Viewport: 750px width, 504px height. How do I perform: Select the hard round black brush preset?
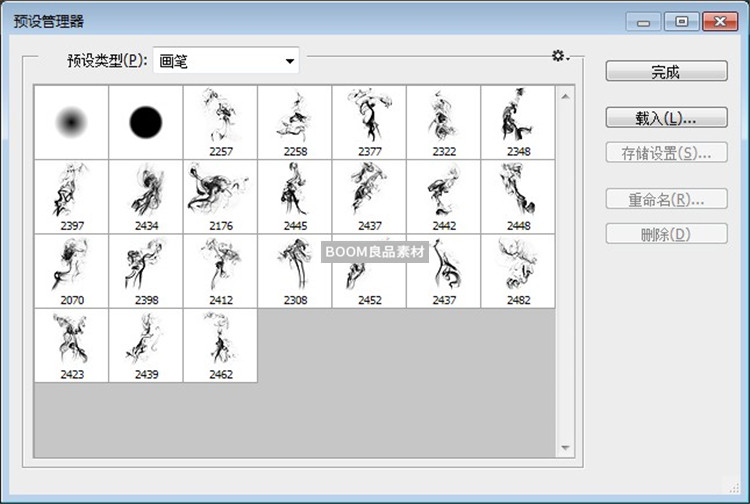pyautogui.click(x=146, y=122)
